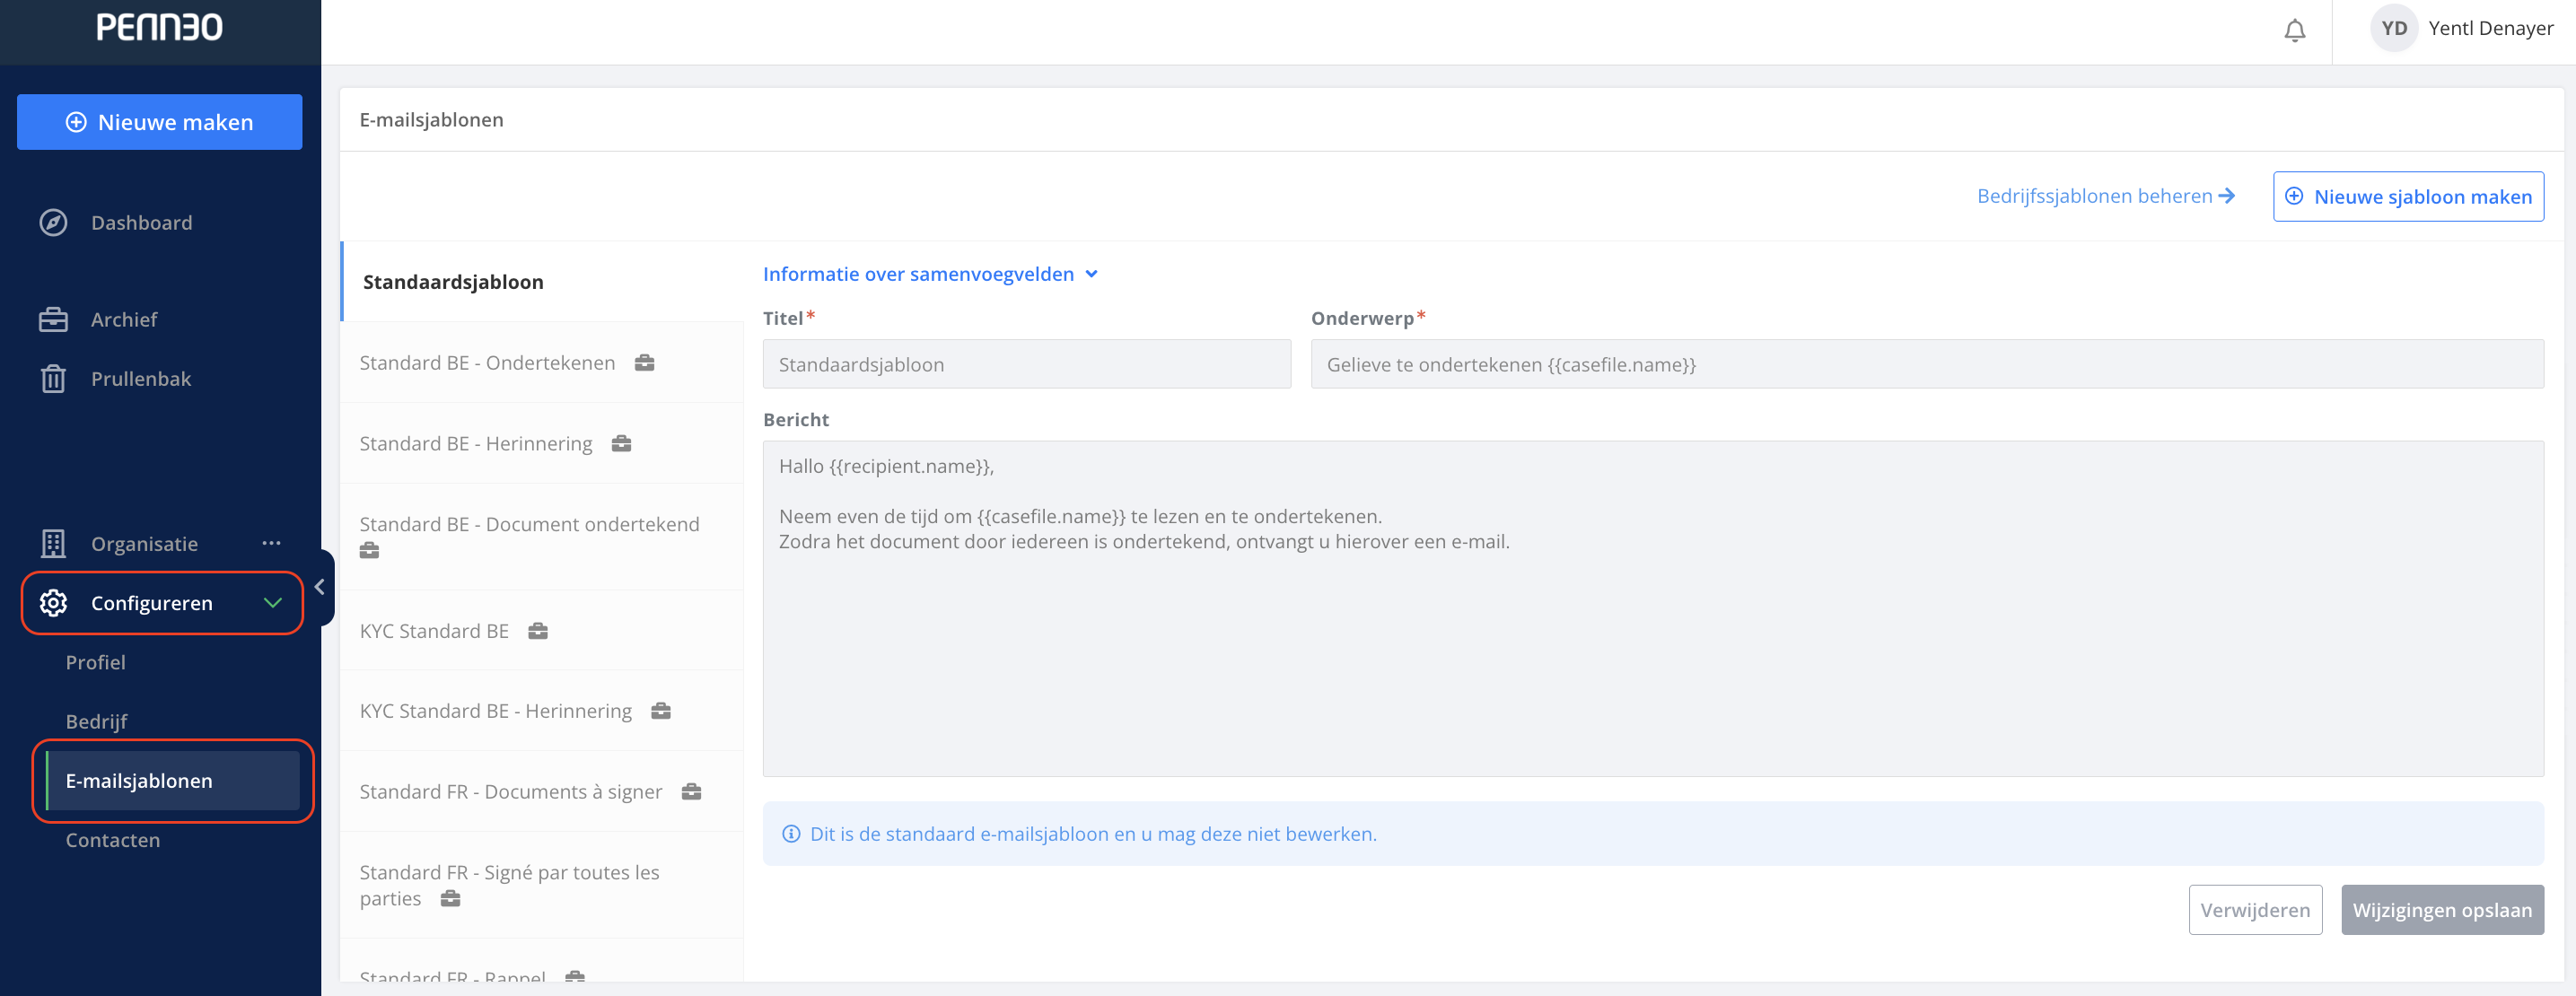Click briefcase icon next to Standard BE - Ondertekenen

coord(645,362)
